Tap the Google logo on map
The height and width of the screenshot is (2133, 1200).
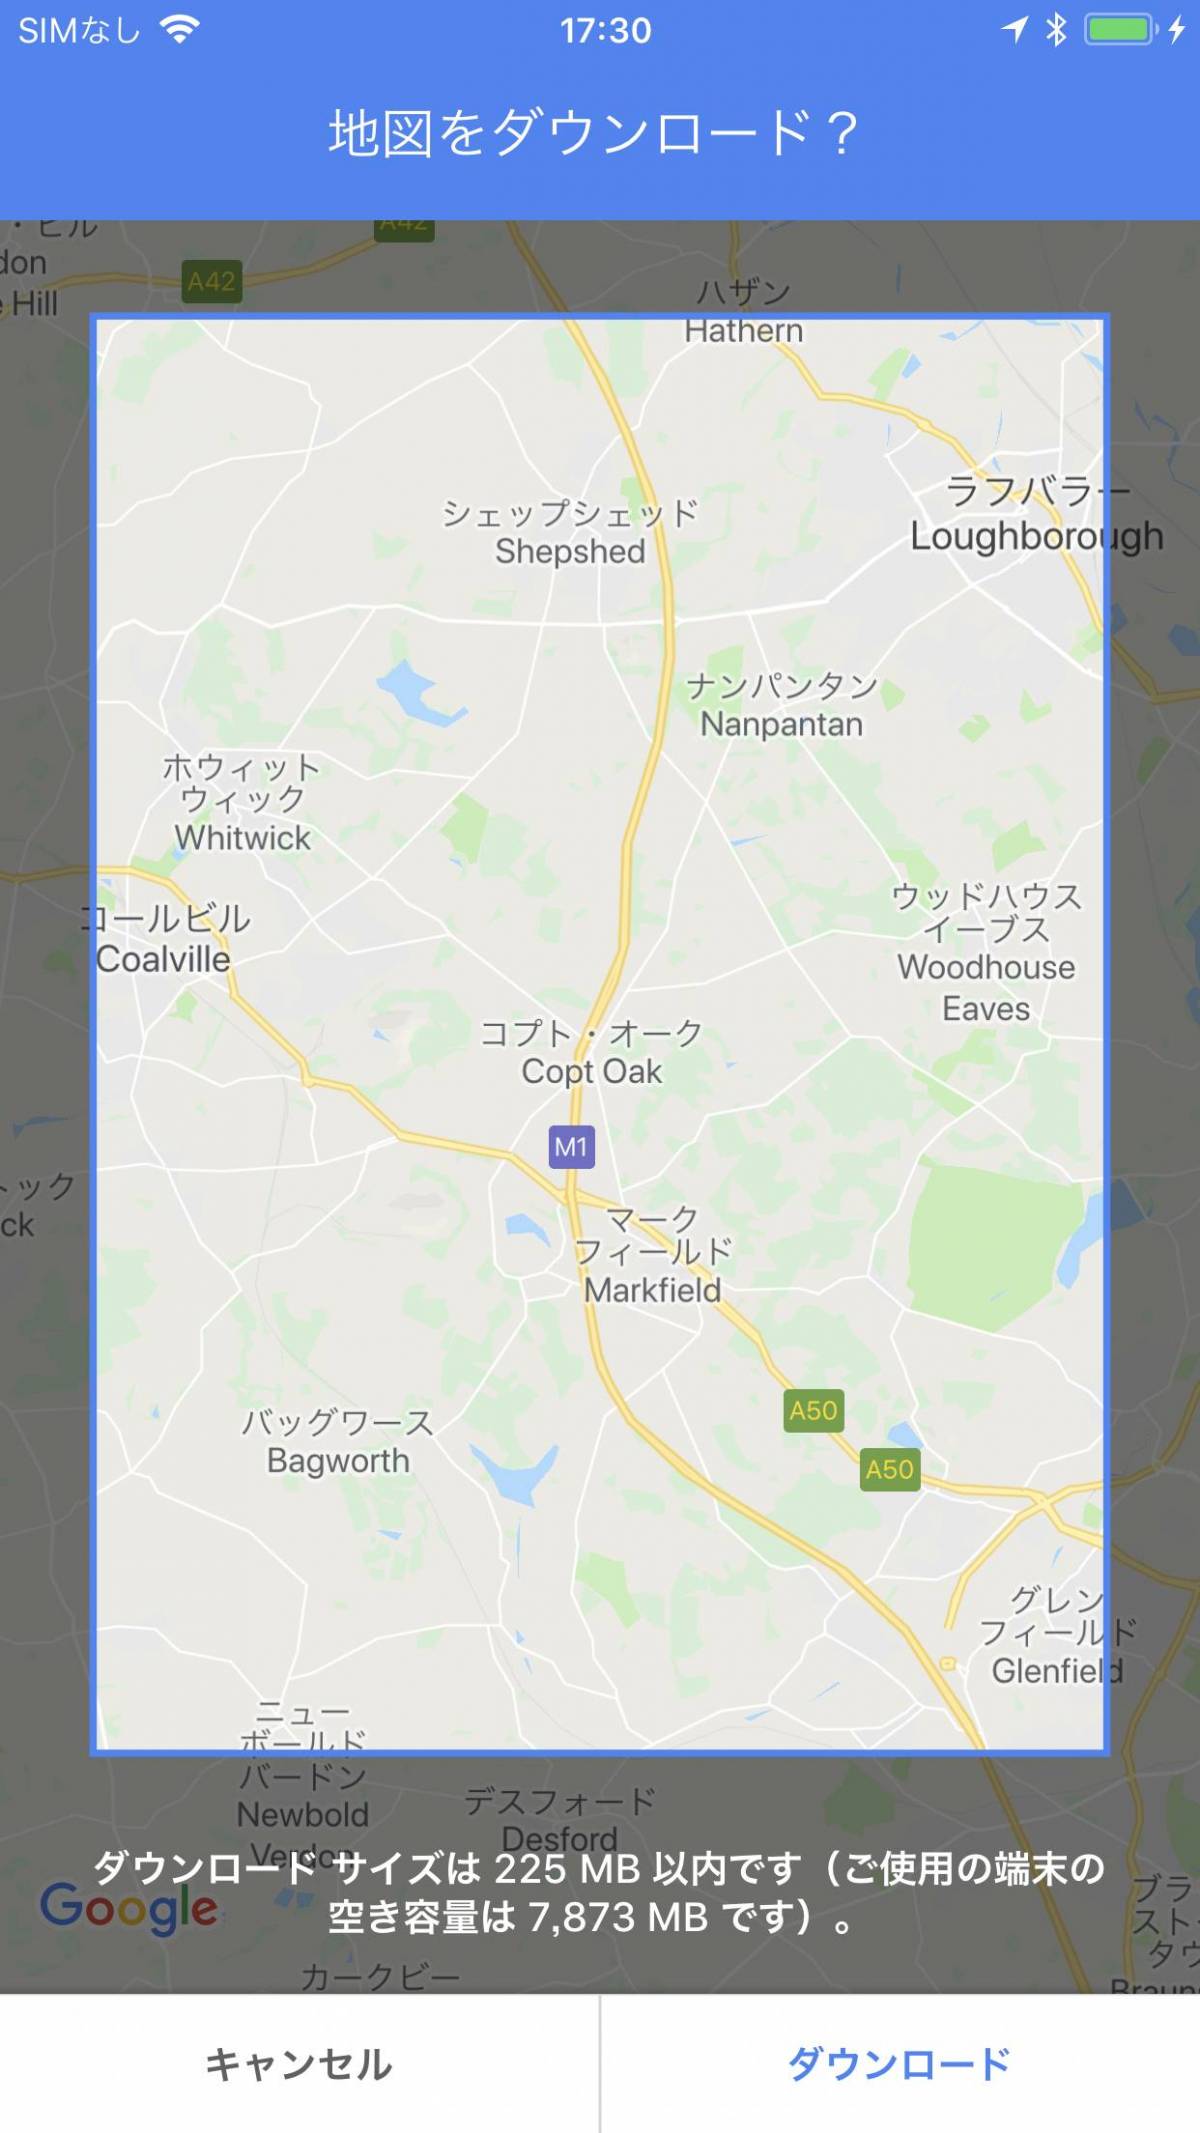click(x=129, y=1909)
